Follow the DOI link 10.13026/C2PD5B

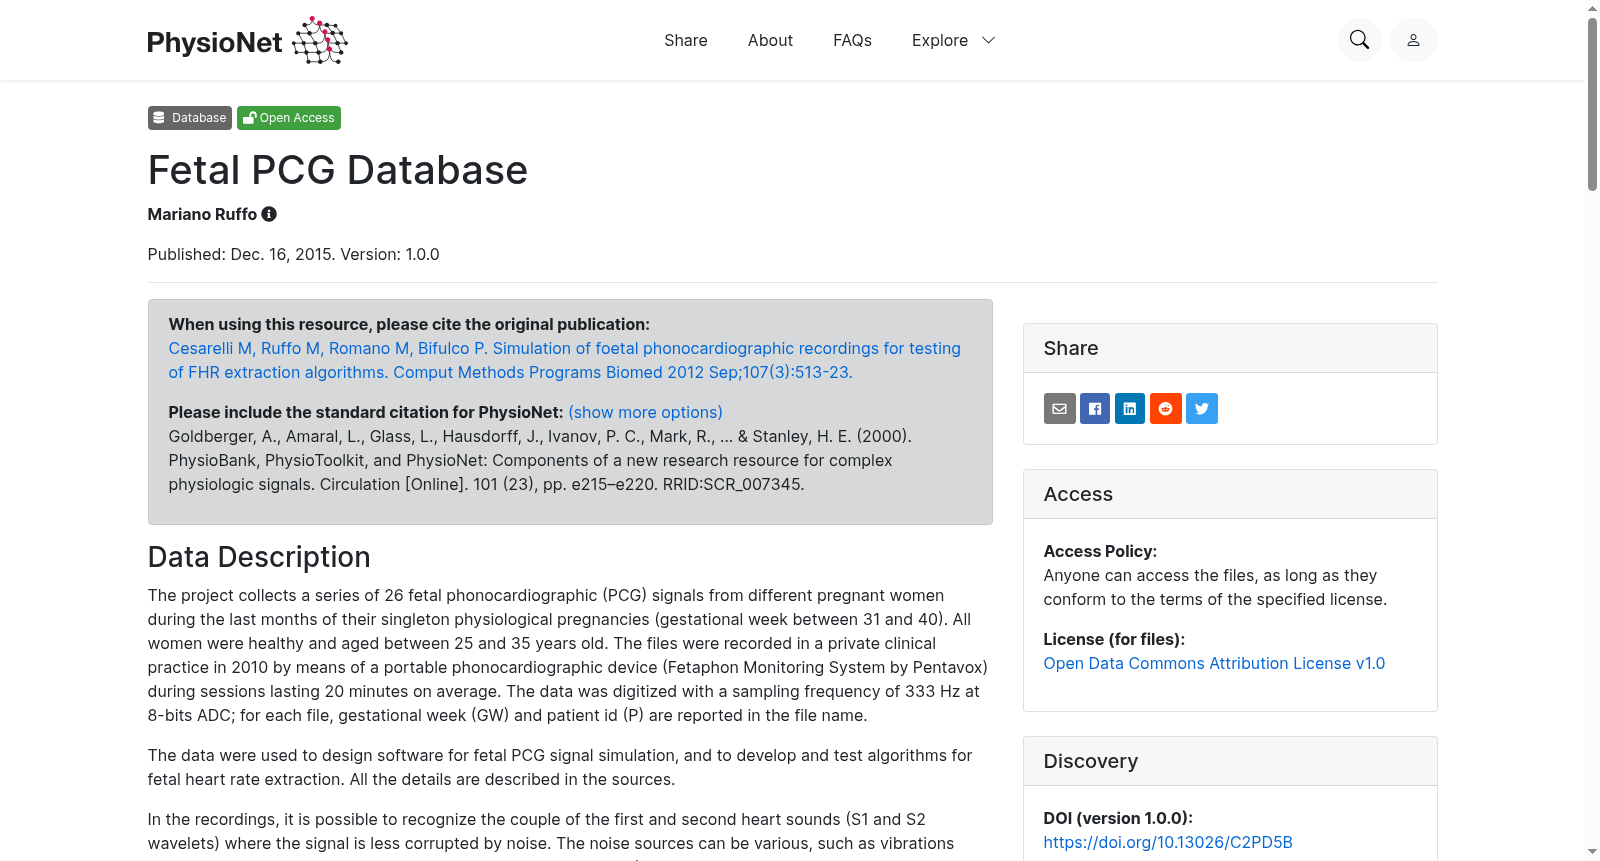1168,842
